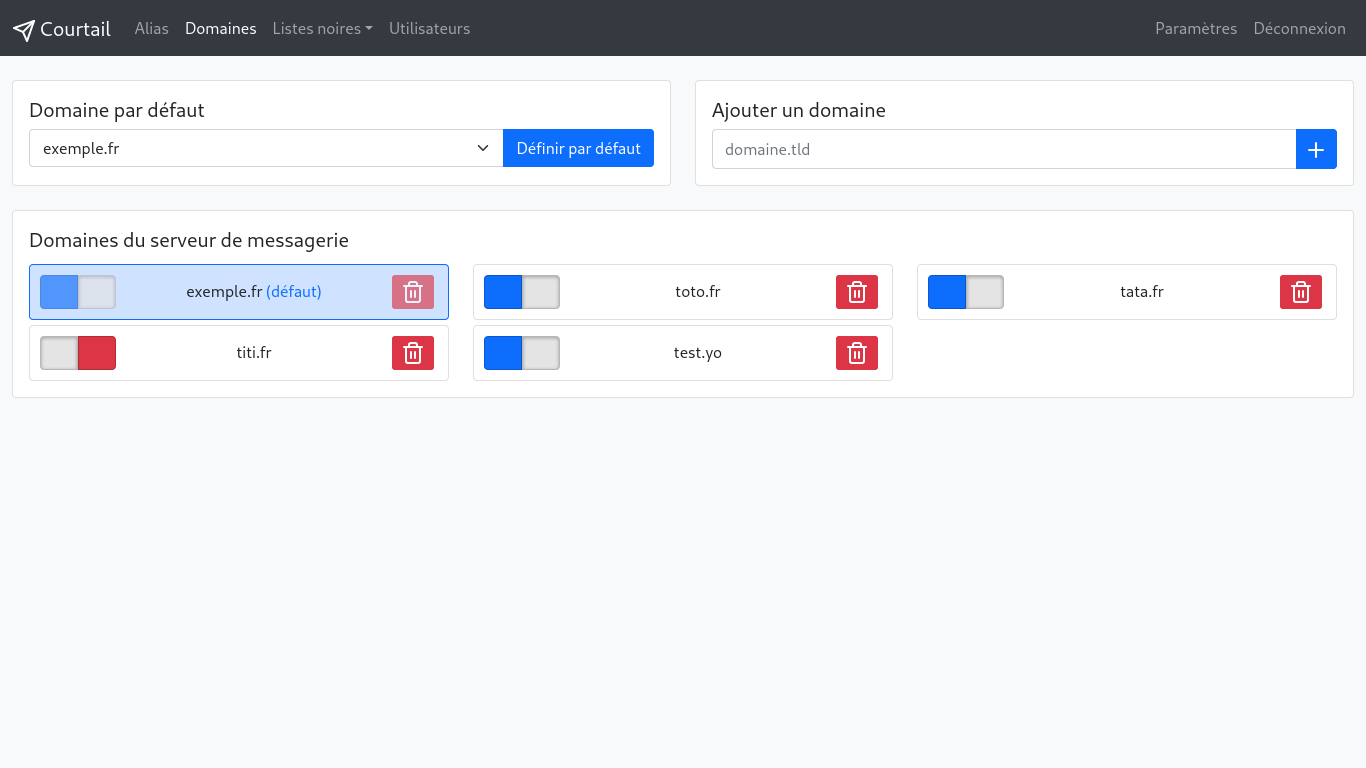This screenshot has width=1366, height=768.
Task: Delete the toto.fr domain with its trash icon
Action: click(857, 292)
